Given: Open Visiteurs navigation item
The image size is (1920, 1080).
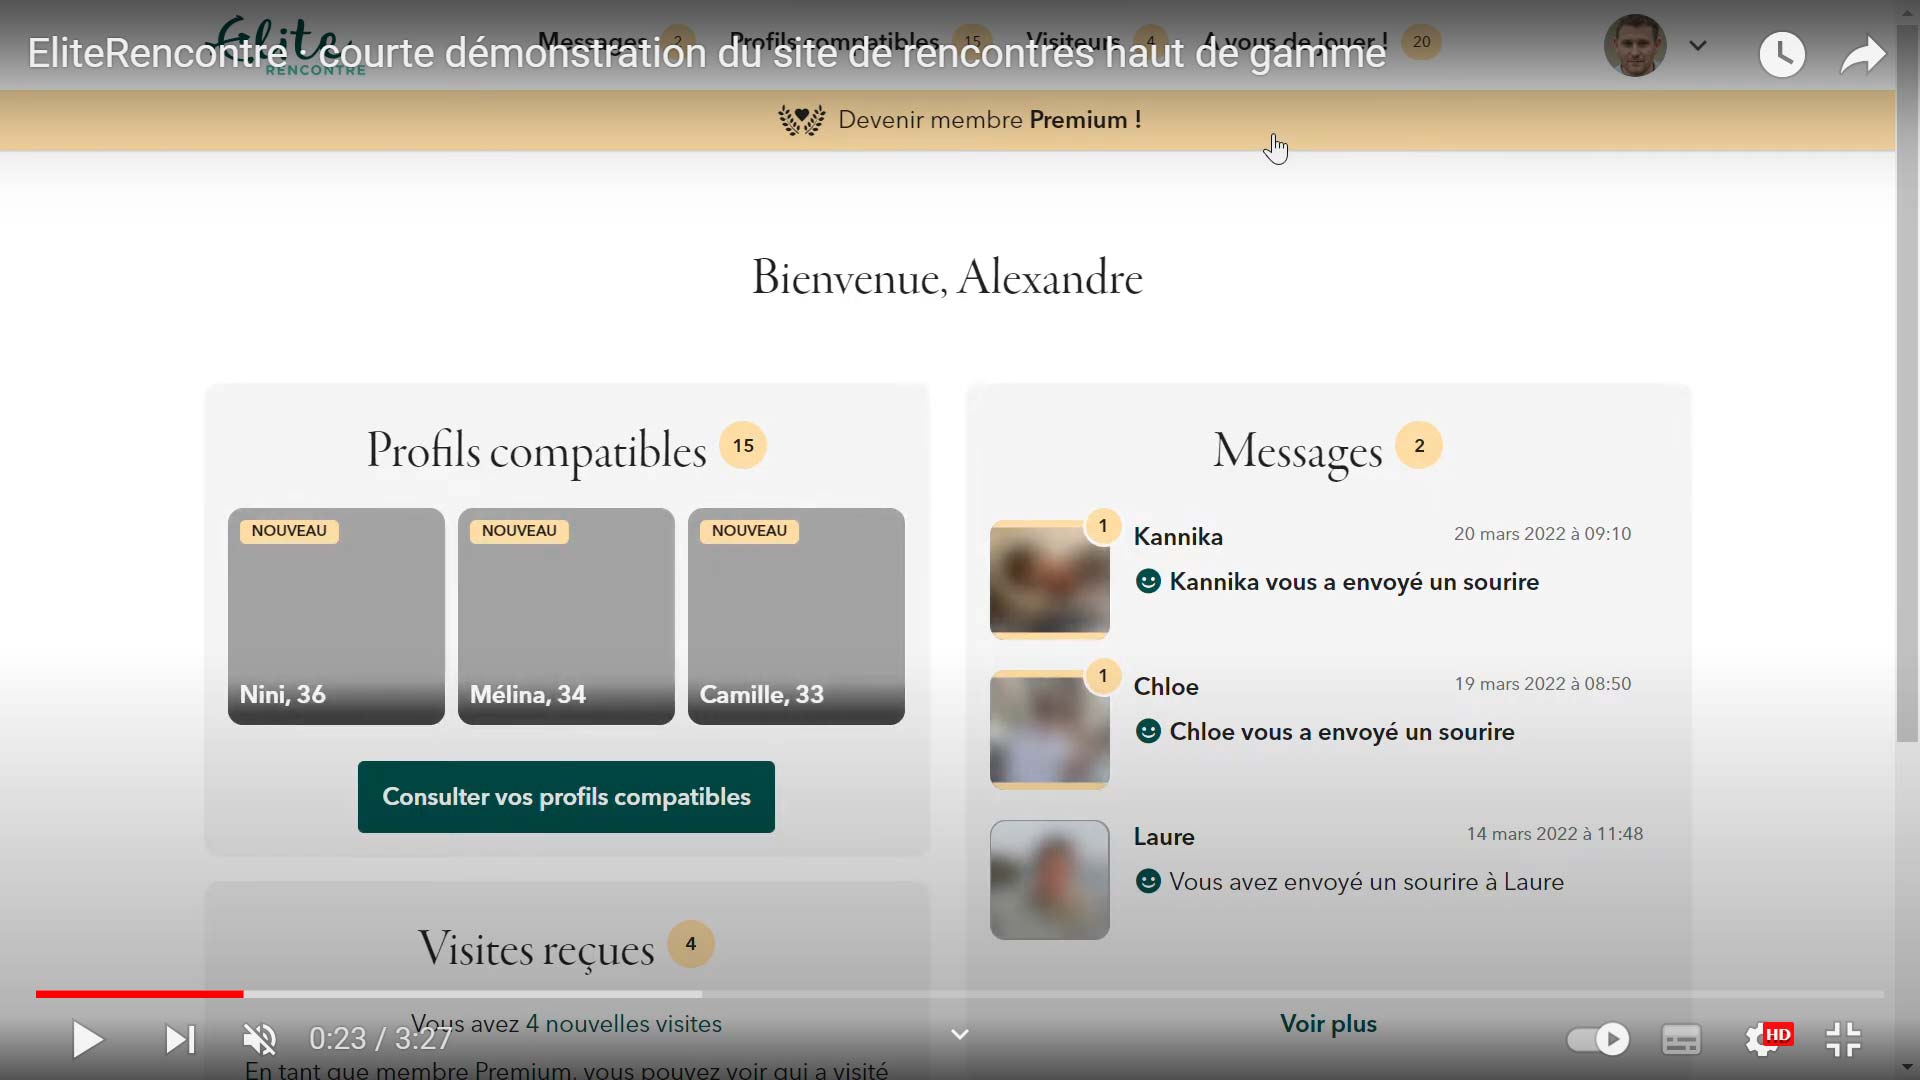Looking at the screenshot, I should pos(1073,42).
